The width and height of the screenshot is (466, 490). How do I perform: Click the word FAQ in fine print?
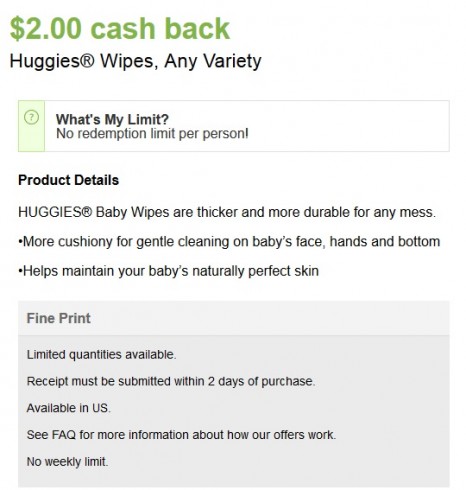coord(64,435)
